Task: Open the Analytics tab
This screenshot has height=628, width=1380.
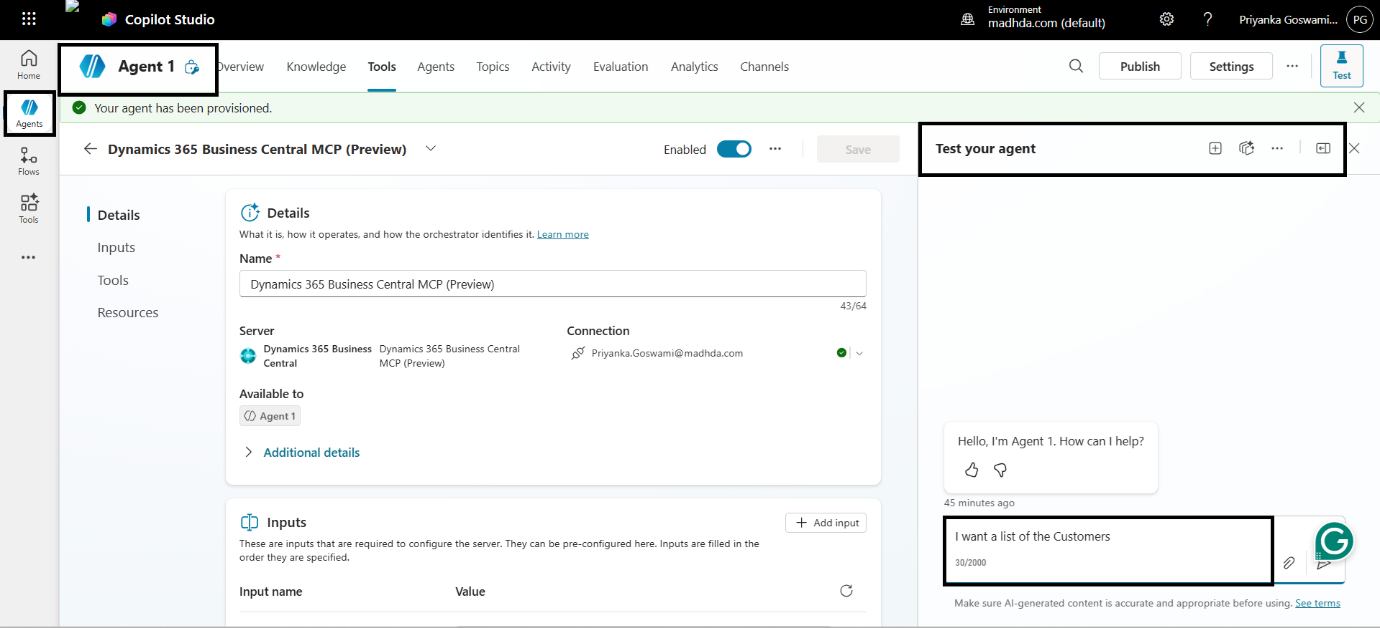Action: (x=694, y=67)
